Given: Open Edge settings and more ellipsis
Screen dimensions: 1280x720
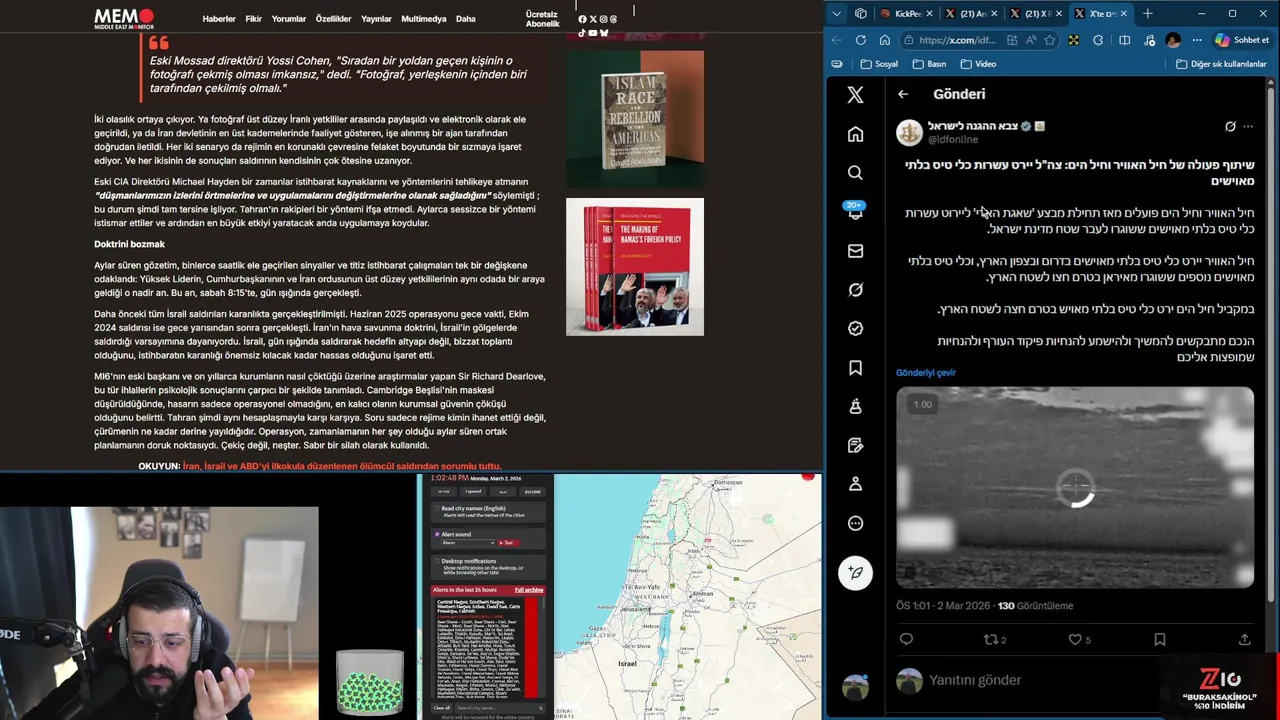Looking at the screenshot, I should click(1196, 40).
